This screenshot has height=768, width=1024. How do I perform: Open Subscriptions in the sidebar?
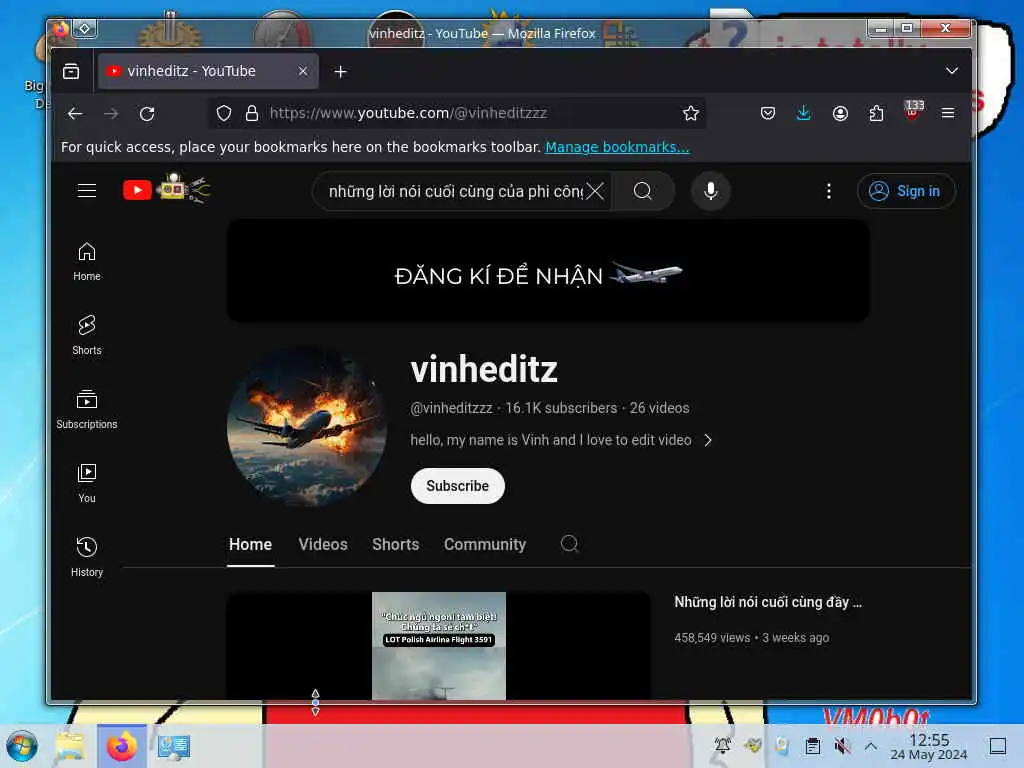coord(87,409)
